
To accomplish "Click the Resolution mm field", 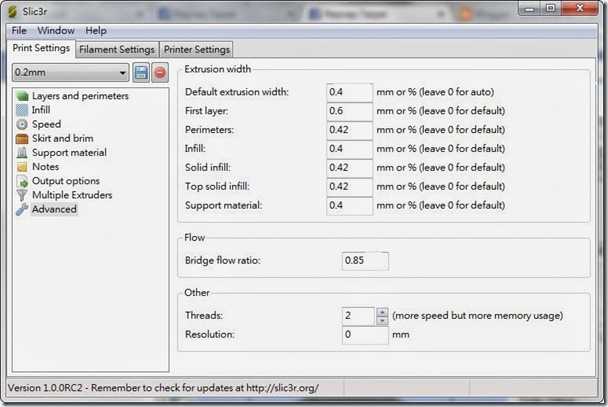I will click(x=365, y=335).
